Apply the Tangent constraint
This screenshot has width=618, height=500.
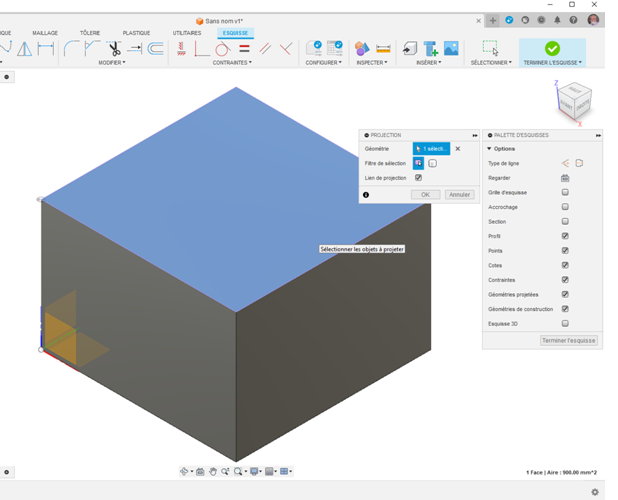223,49
